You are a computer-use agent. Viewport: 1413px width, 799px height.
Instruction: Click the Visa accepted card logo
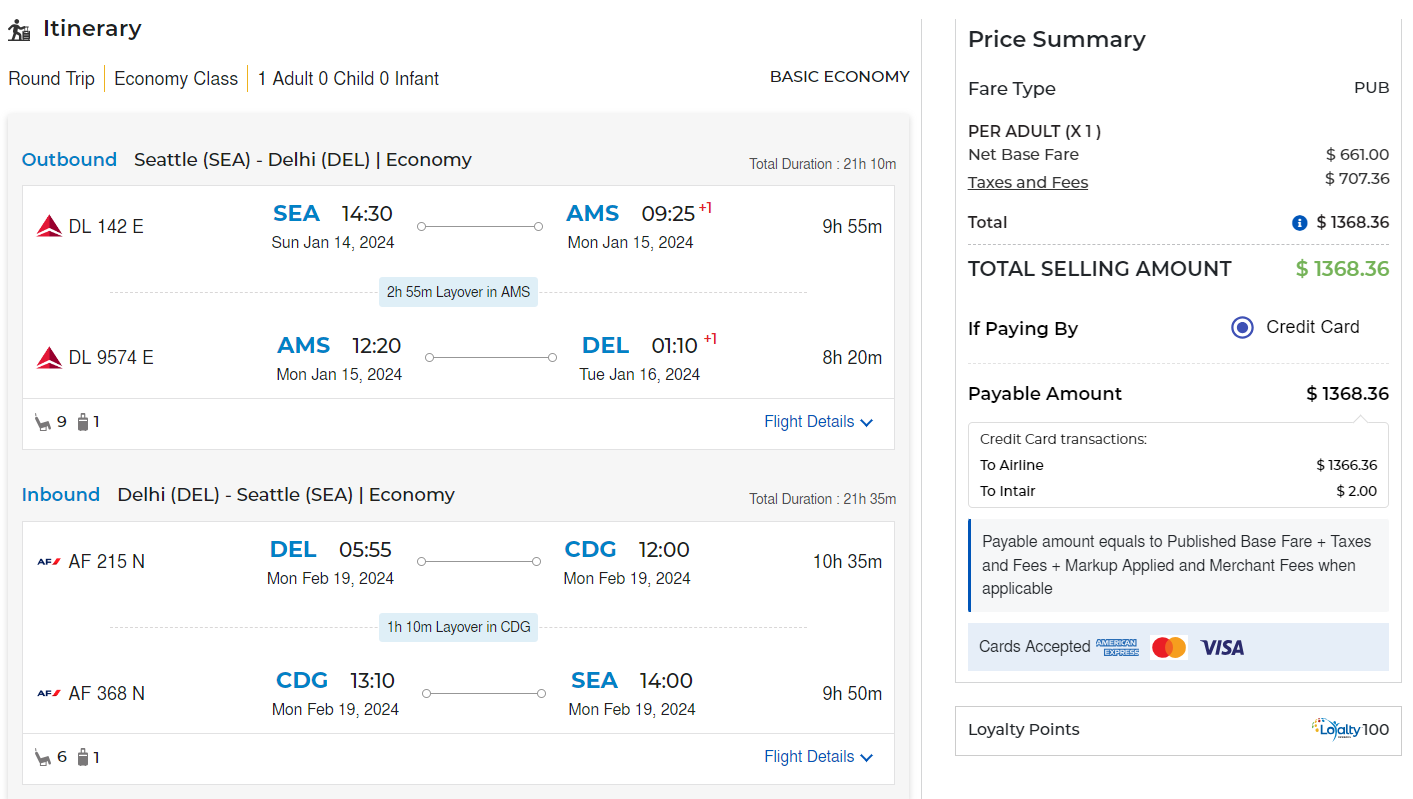1222,647
